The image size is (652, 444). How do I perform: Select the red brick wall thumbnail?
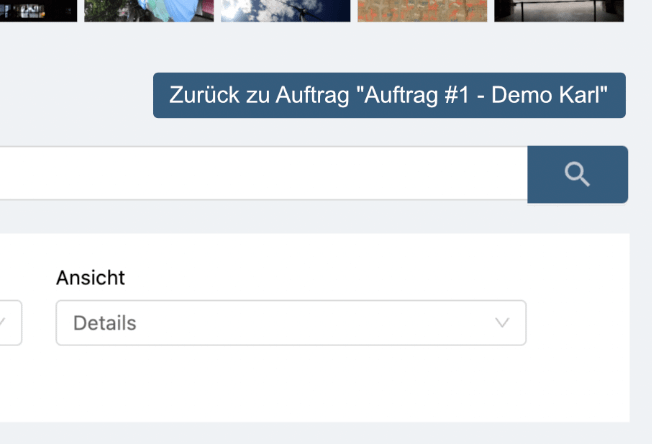click(422, 10)
